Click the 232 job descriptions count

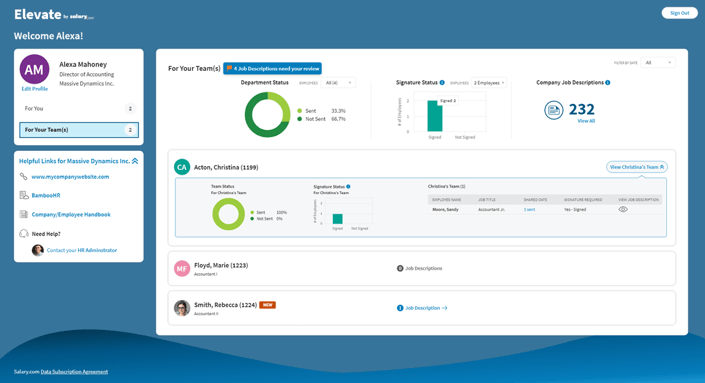[581, 109]
